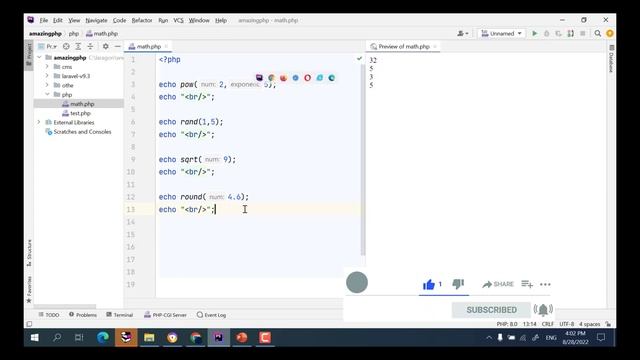
Task: Expand the cms folder
Action: coord(47,67)
